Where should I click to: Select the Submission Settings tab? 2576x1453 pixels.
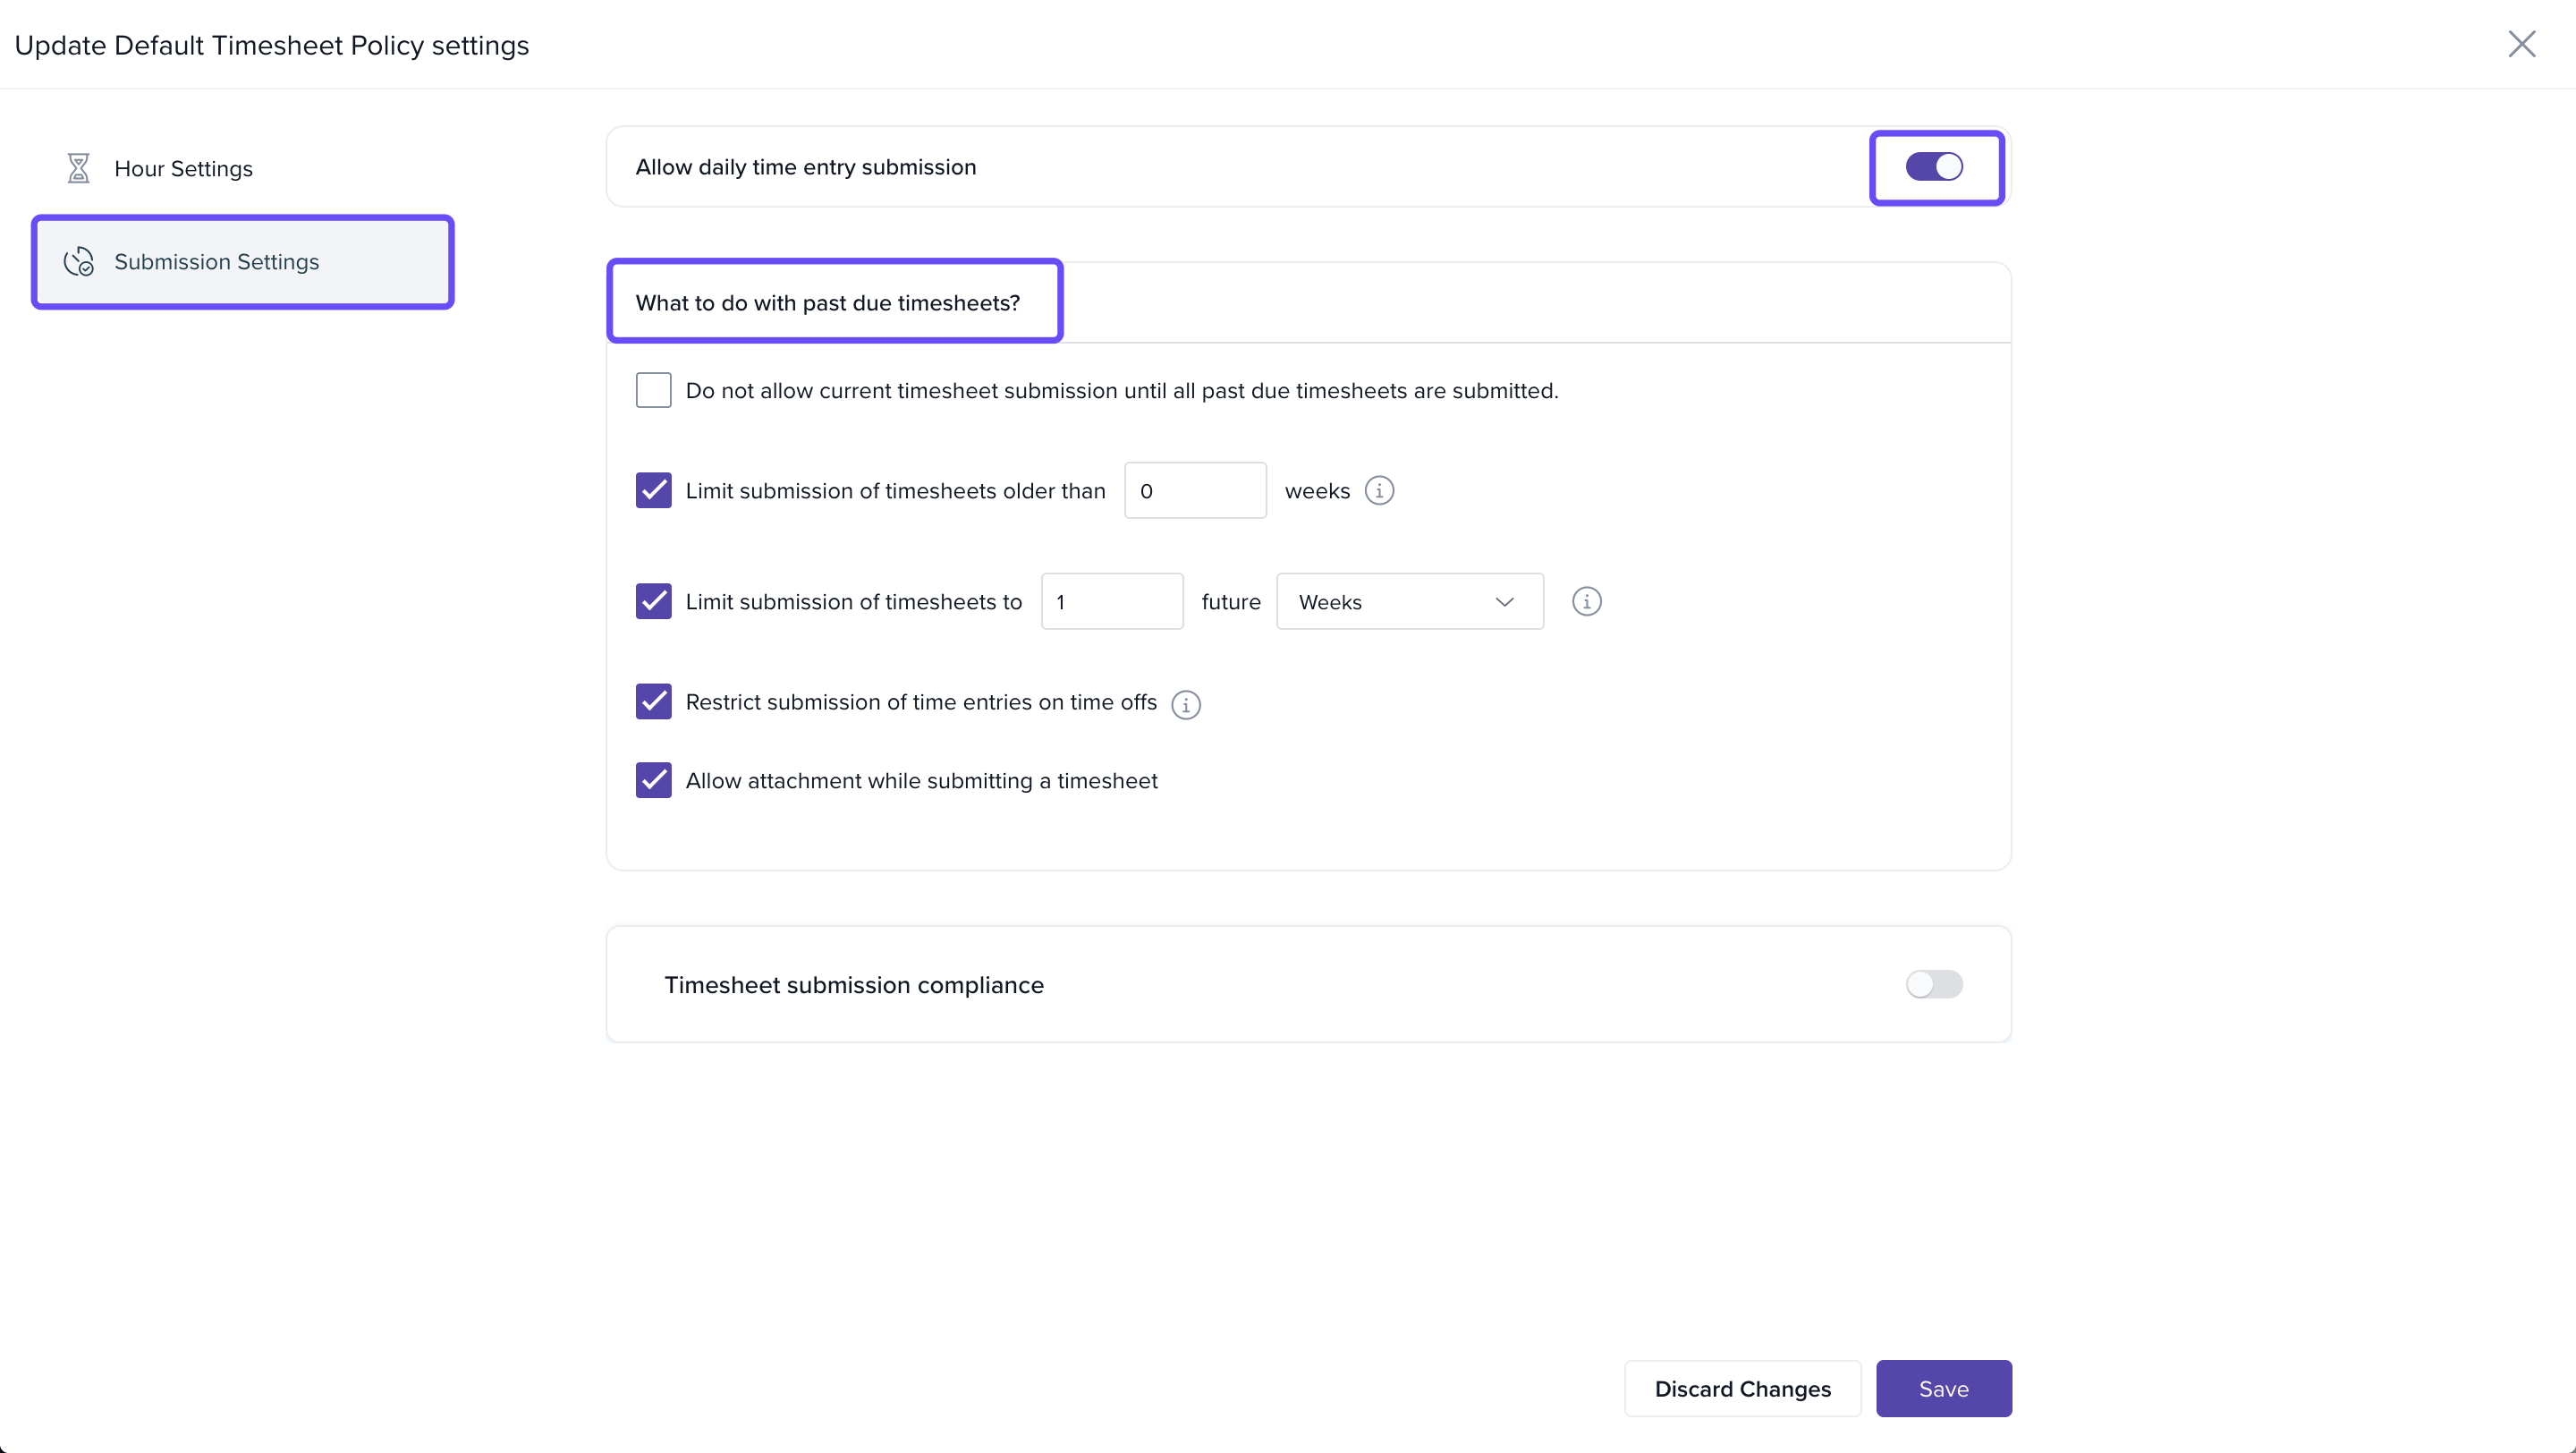tap(216, 262)
